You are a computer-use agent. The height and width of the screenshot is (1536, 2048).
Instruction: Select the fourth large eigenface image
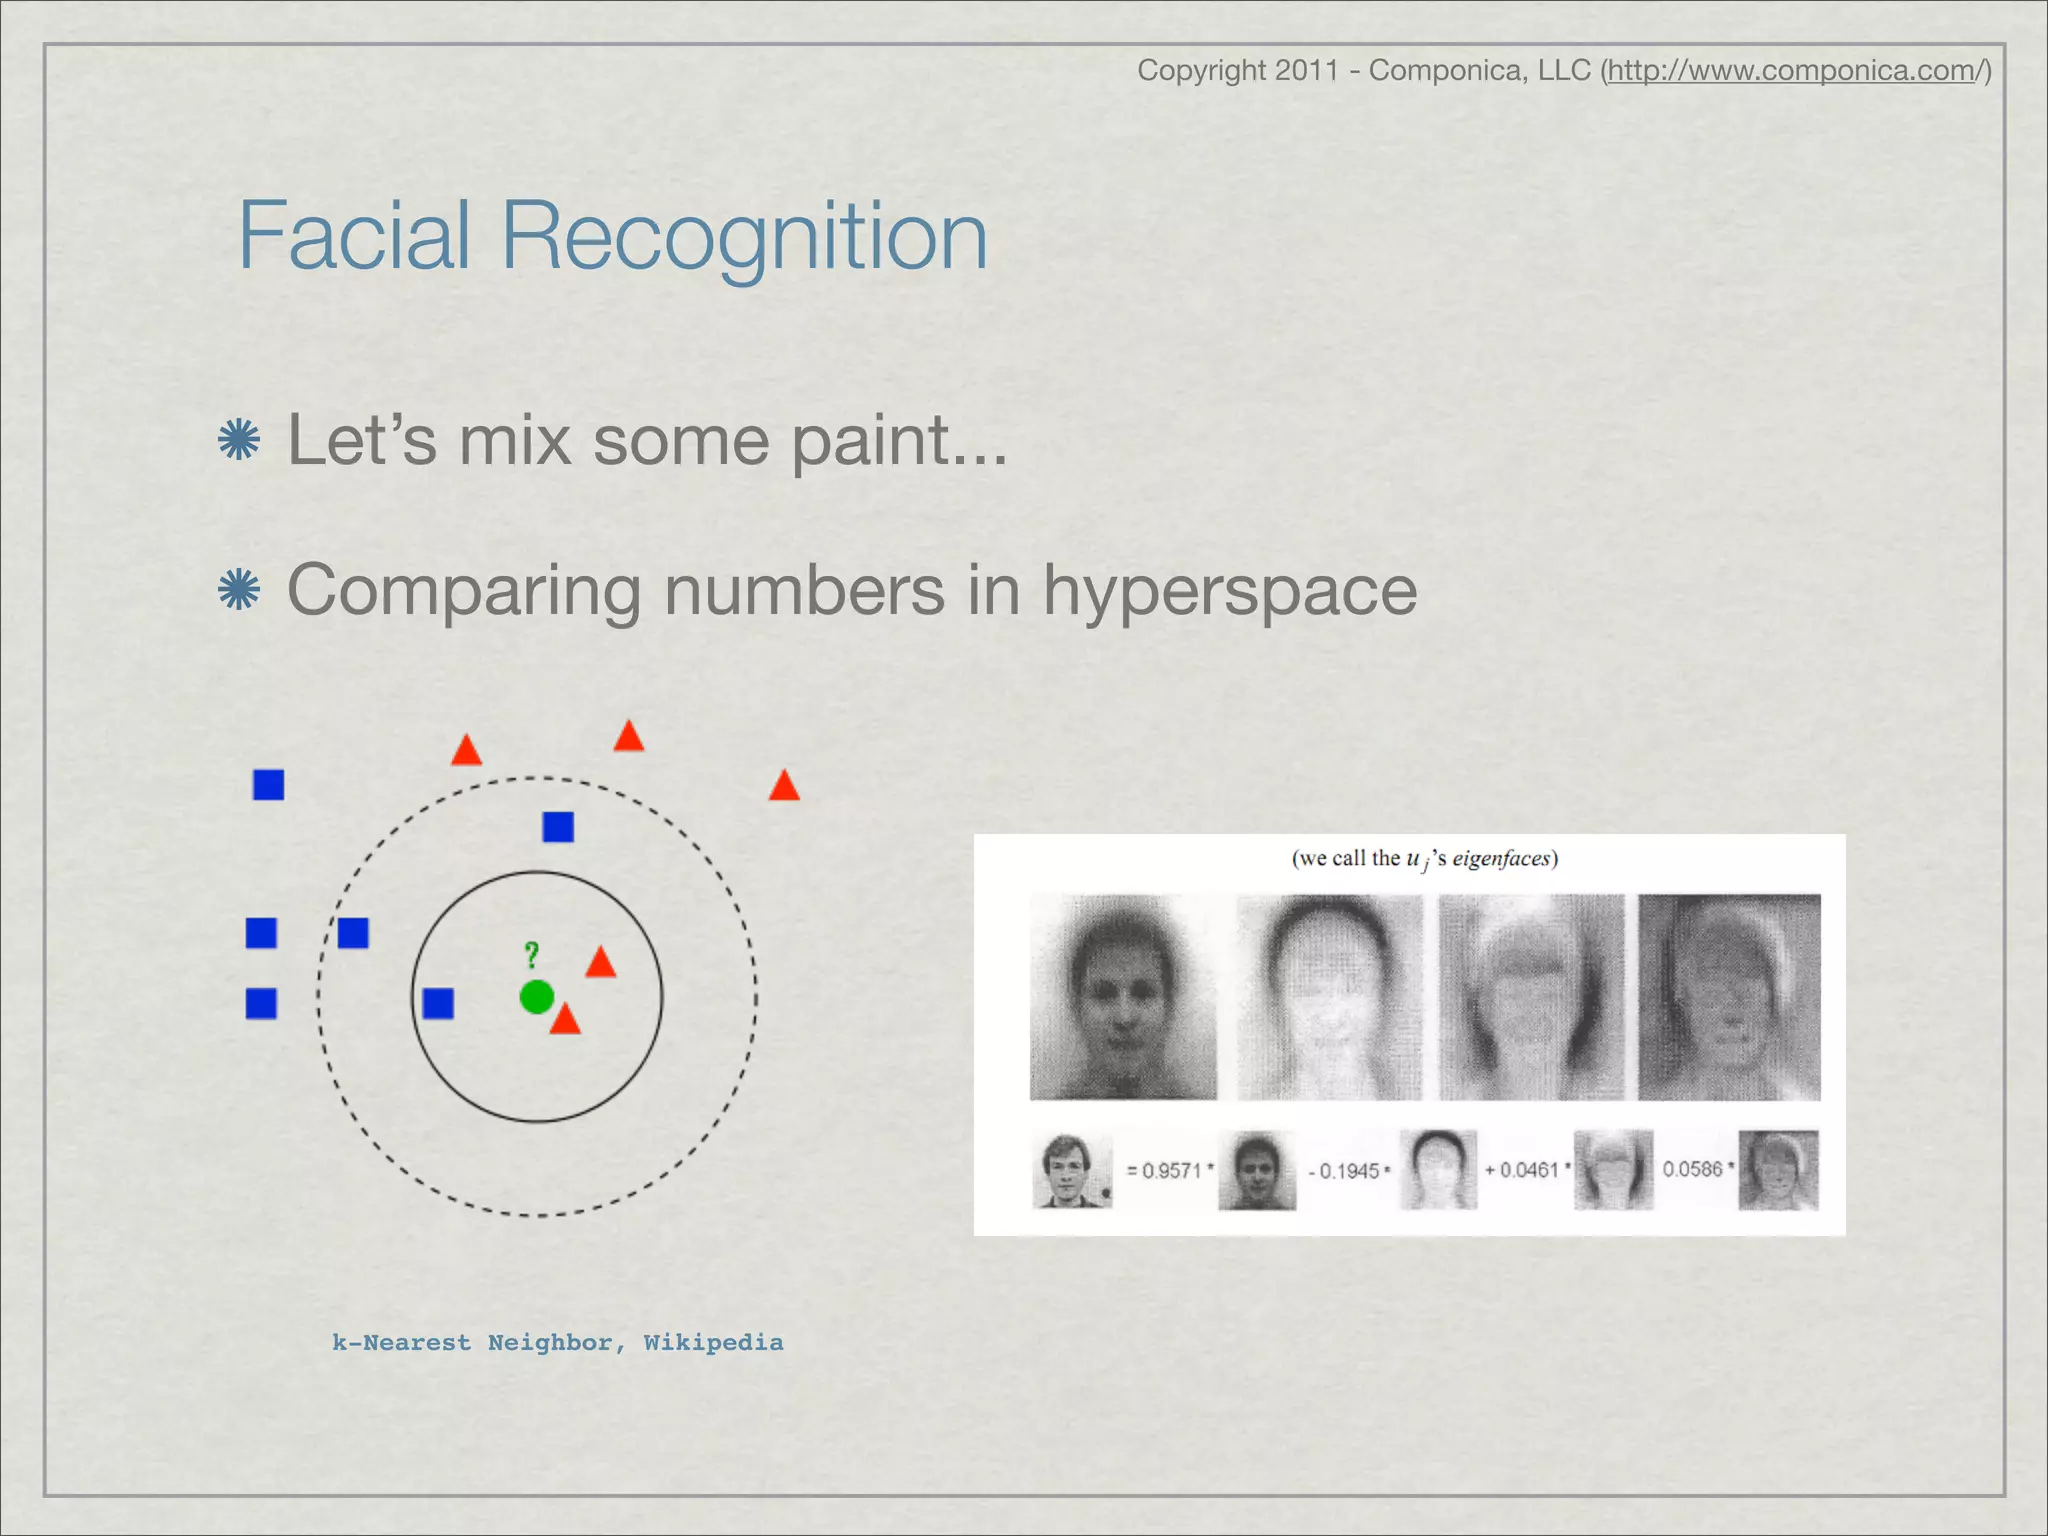point(1729,997)
